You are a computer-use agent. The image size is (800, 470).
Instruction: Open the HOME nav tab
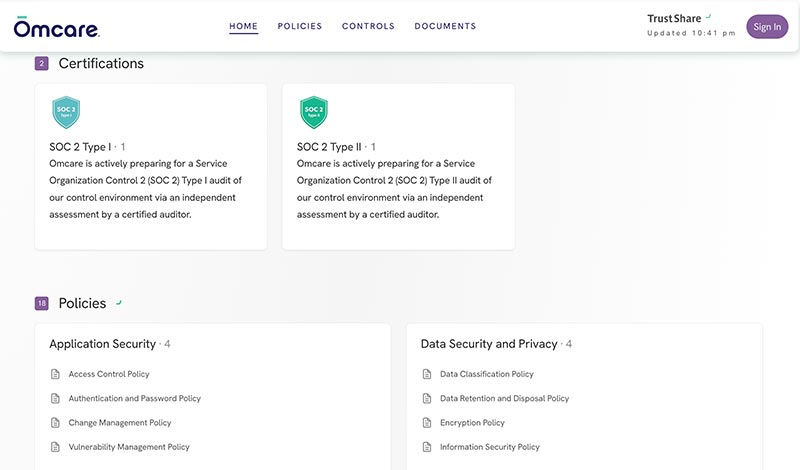click(243, 26)
